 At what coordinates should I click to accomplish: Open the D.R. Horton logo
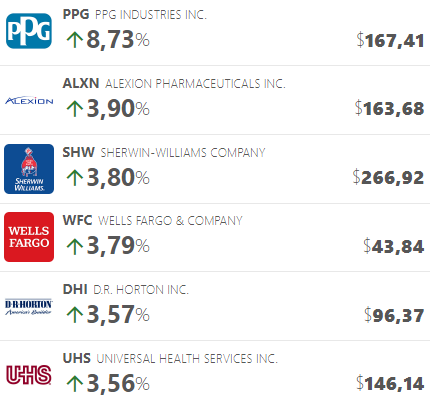click(x=29, y=307)
